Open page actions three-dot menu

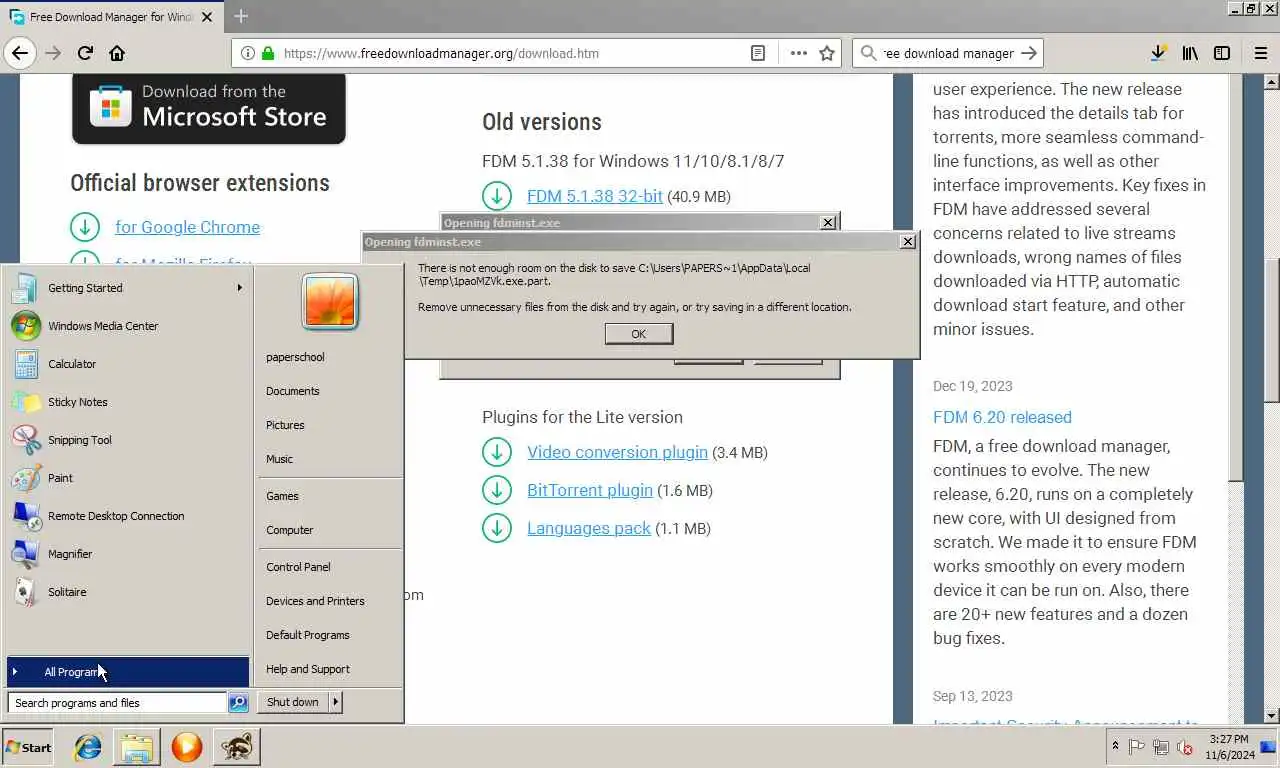pyautogui.click(x=798, y=53)
